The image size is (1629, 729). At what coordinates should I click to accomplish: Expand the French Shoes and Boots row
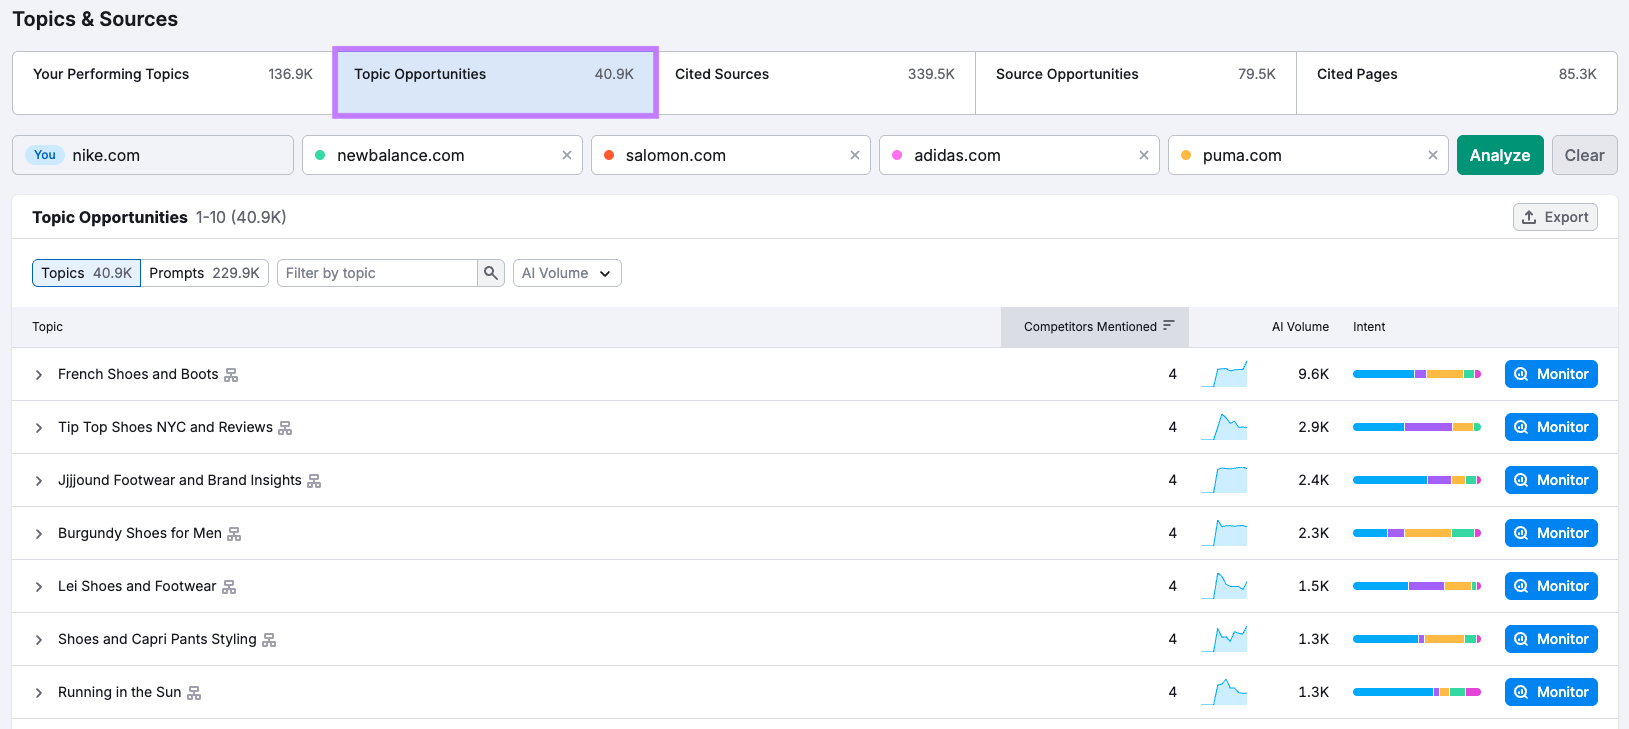39,375
